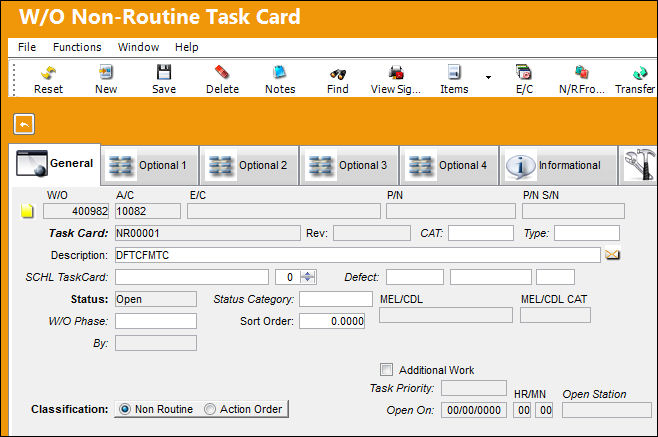Viewport: 658px width, 437px height.
Task: Click the Reset toolbar icon
Action: [x=48, y=73]
